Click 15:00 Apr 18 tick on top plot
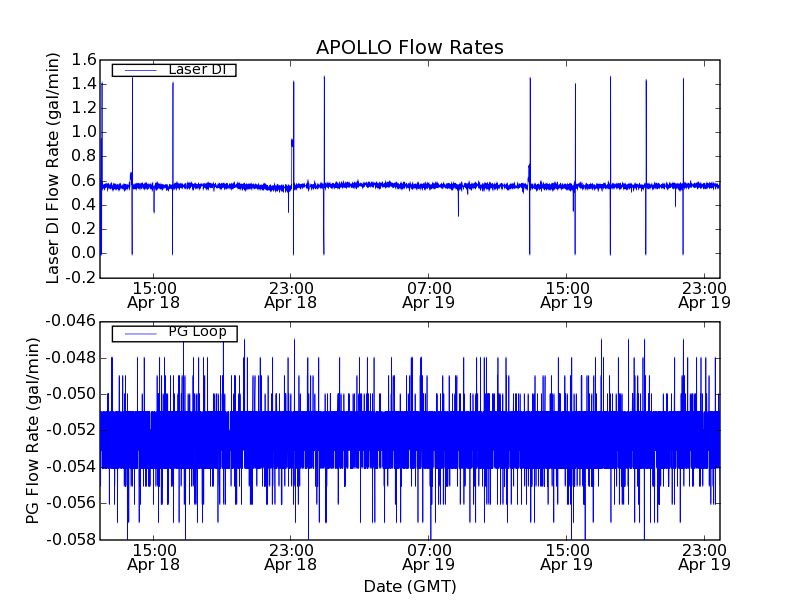This screenshot has width=800, height=600. (152, 293)
